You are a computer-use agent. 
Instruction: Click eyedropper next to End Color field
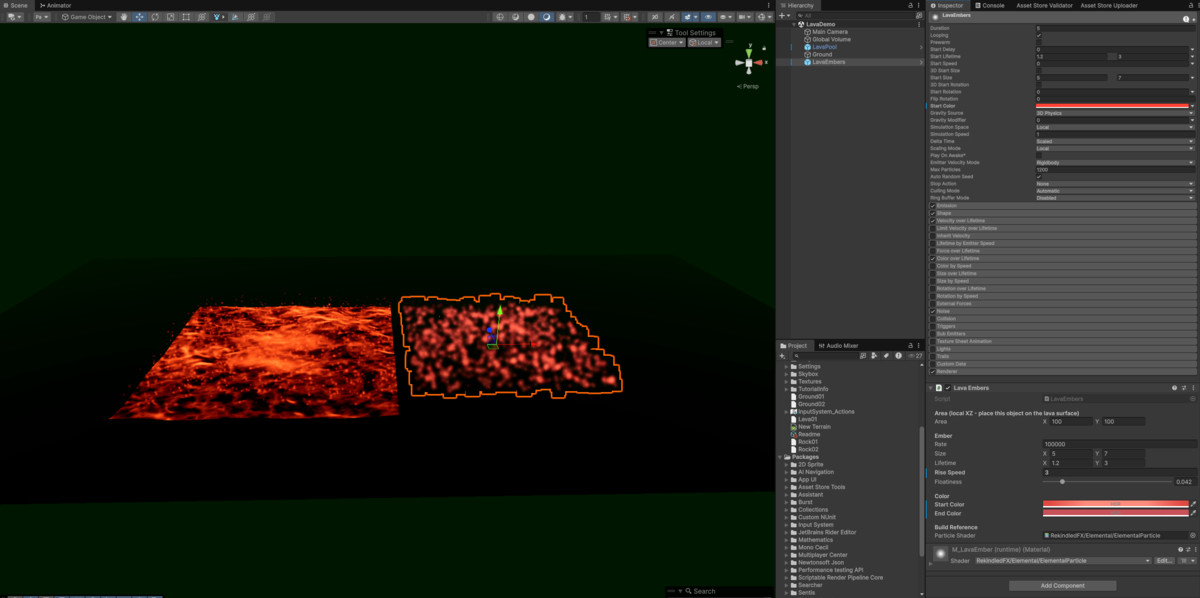click(1193, 513)
